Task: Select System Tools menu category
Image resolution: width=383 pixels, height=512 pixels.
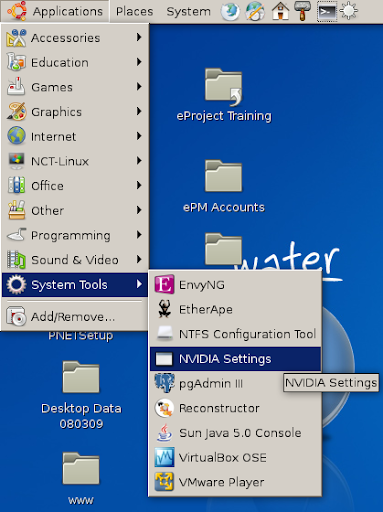Action: click(75, 285)
